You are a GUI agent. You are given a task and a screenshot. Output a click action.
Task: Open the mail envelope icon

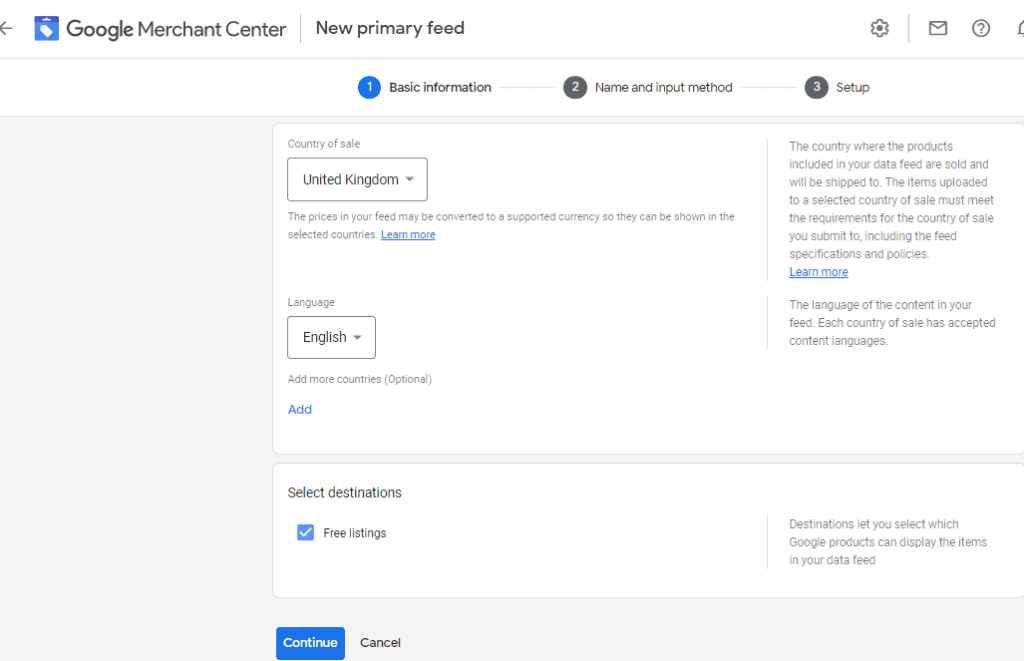[x=938, y=28]
